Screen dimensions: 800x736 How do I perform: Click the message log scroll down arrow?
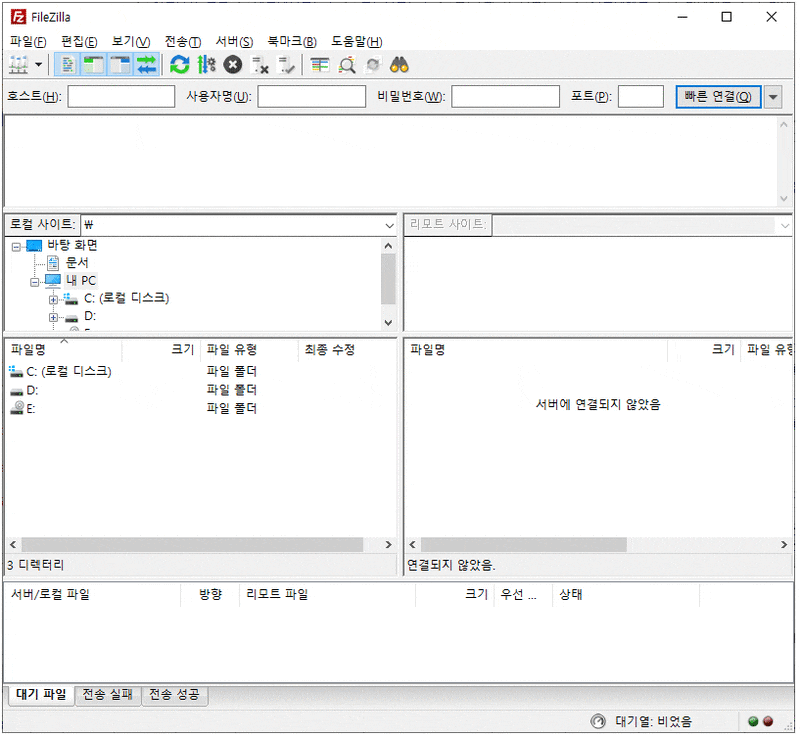coord(784,198)
